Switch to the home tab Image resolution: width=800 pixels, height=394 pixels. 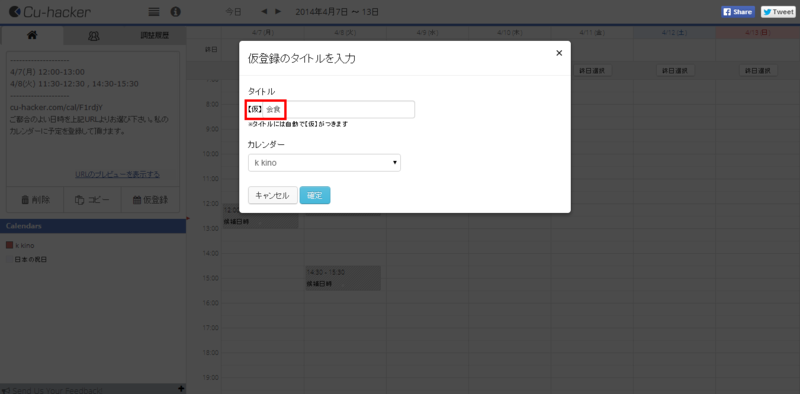tap(32, 35)
